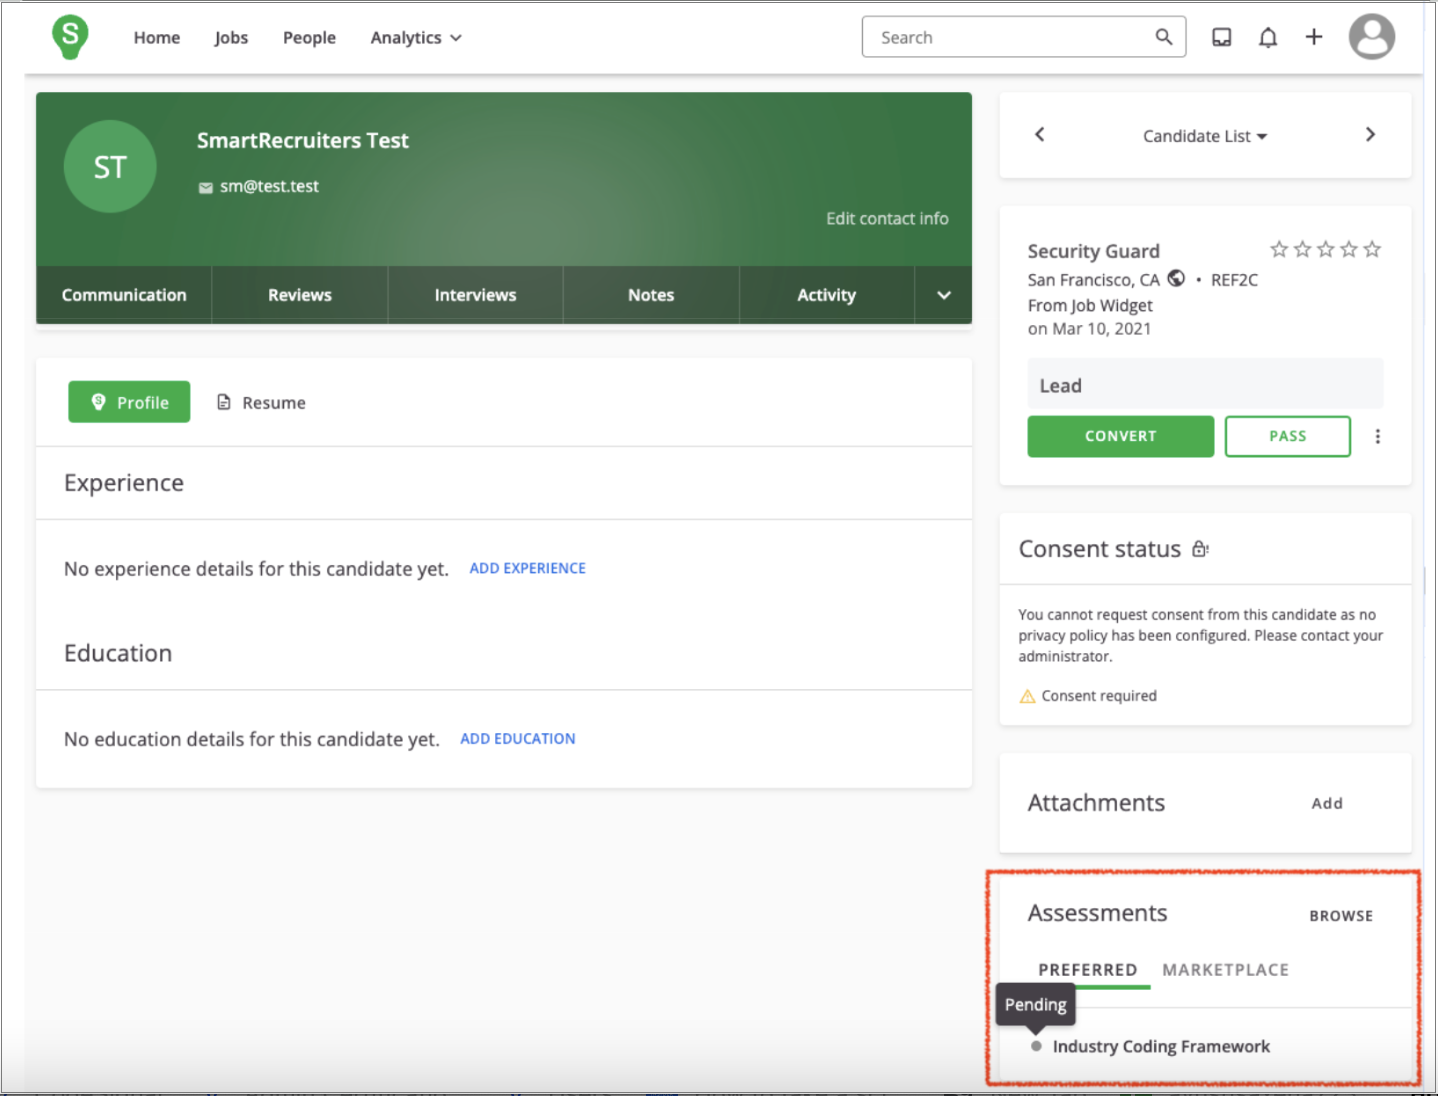Open the user account avatar
The image size is (1438, 1096).
click(1372, 37)
